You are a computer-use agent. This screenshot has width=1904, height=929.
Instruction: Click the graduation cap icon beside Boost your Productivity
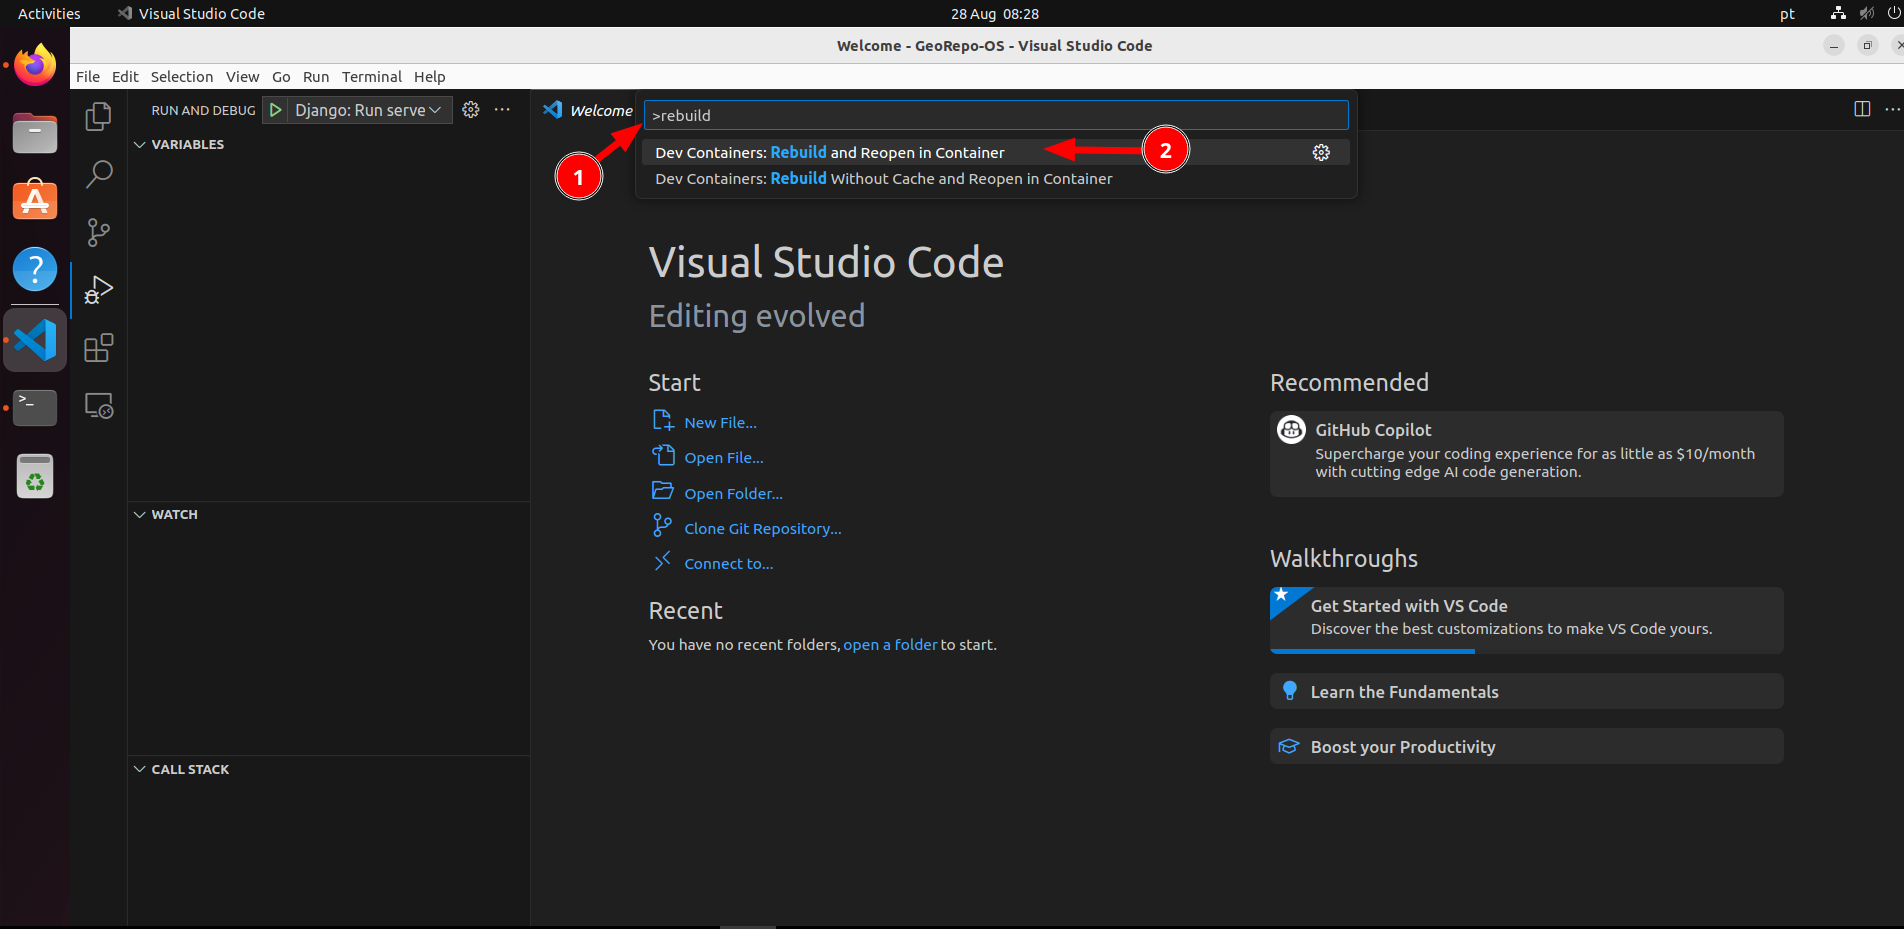(x=1289, y=747)
